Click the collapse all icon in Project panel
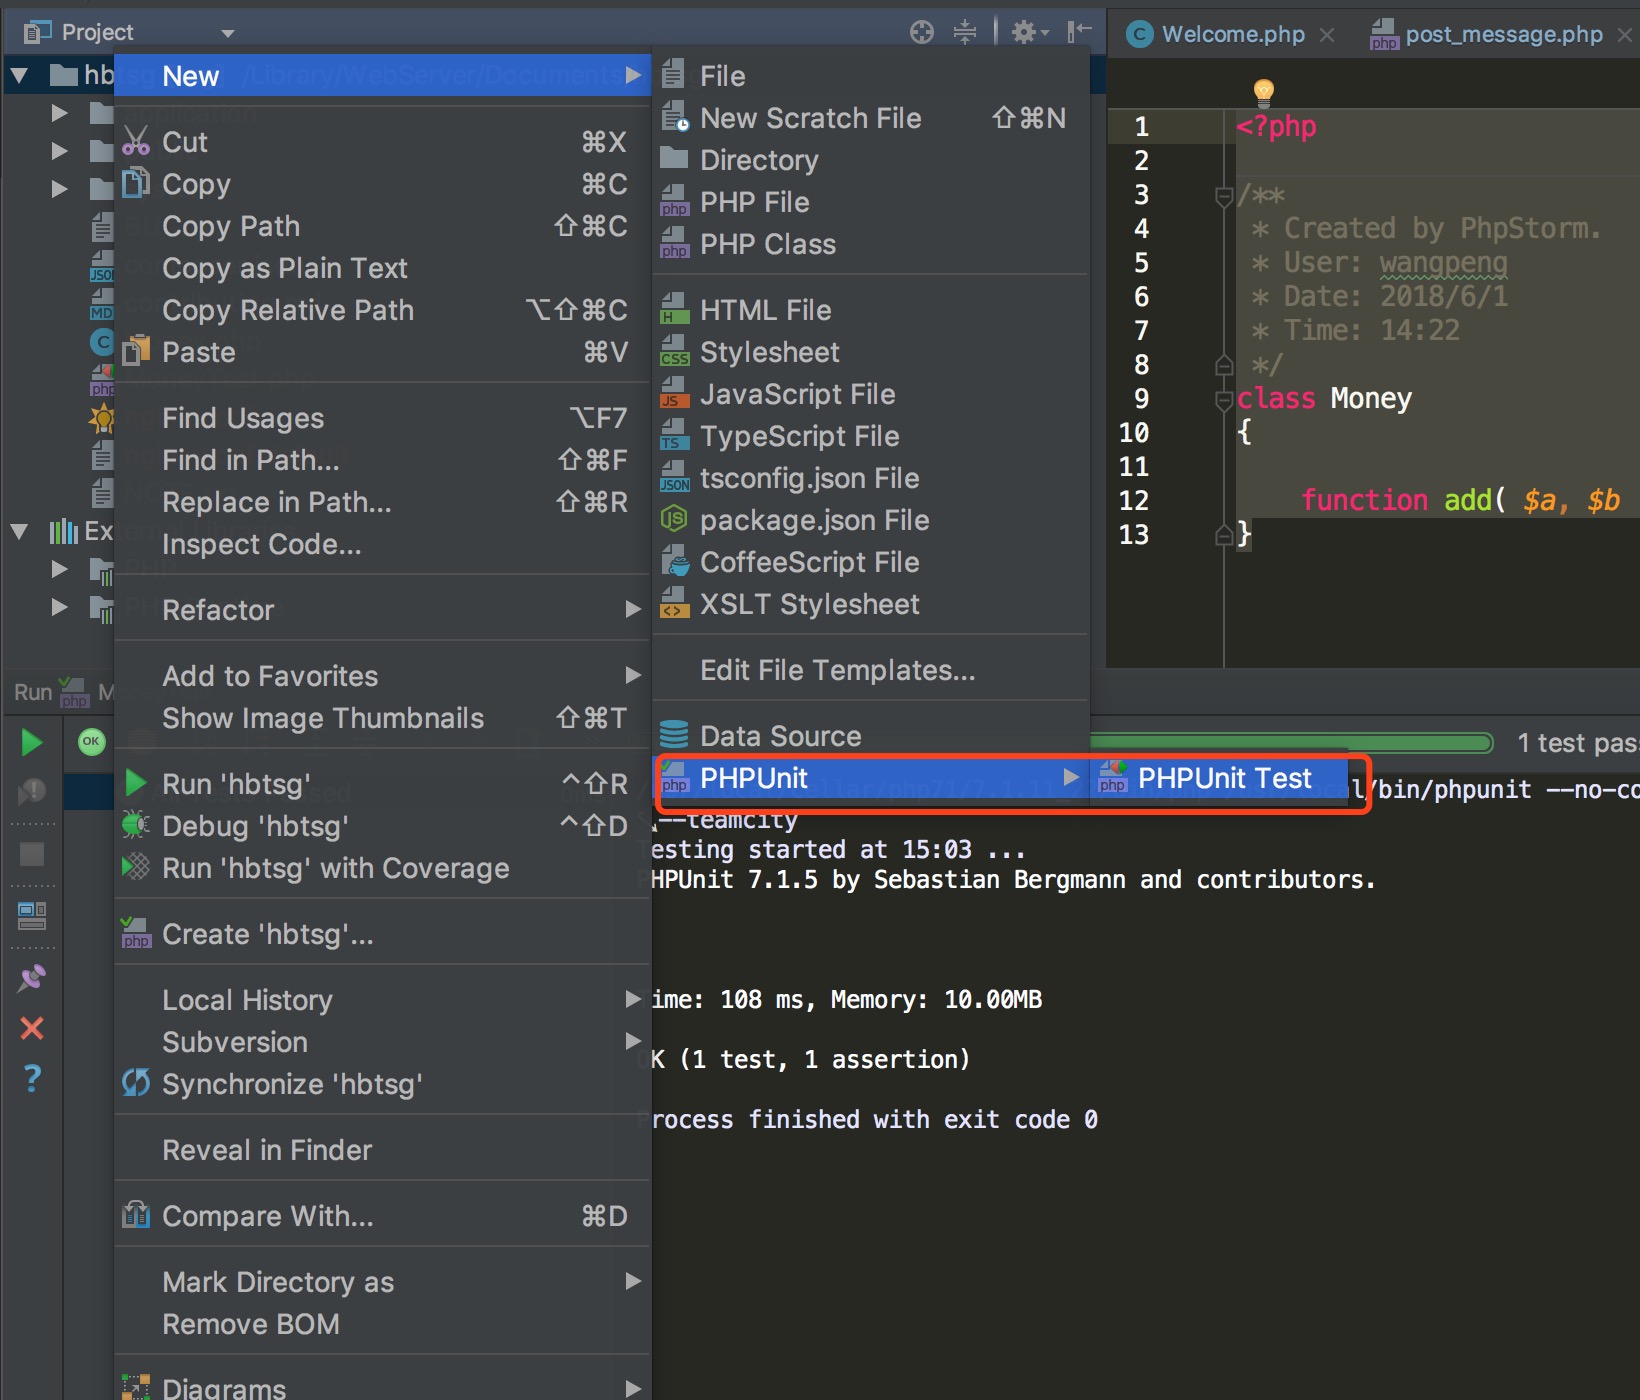Screen dimensions: 1640x1400 pyautogui.click(x=964, y=32)
